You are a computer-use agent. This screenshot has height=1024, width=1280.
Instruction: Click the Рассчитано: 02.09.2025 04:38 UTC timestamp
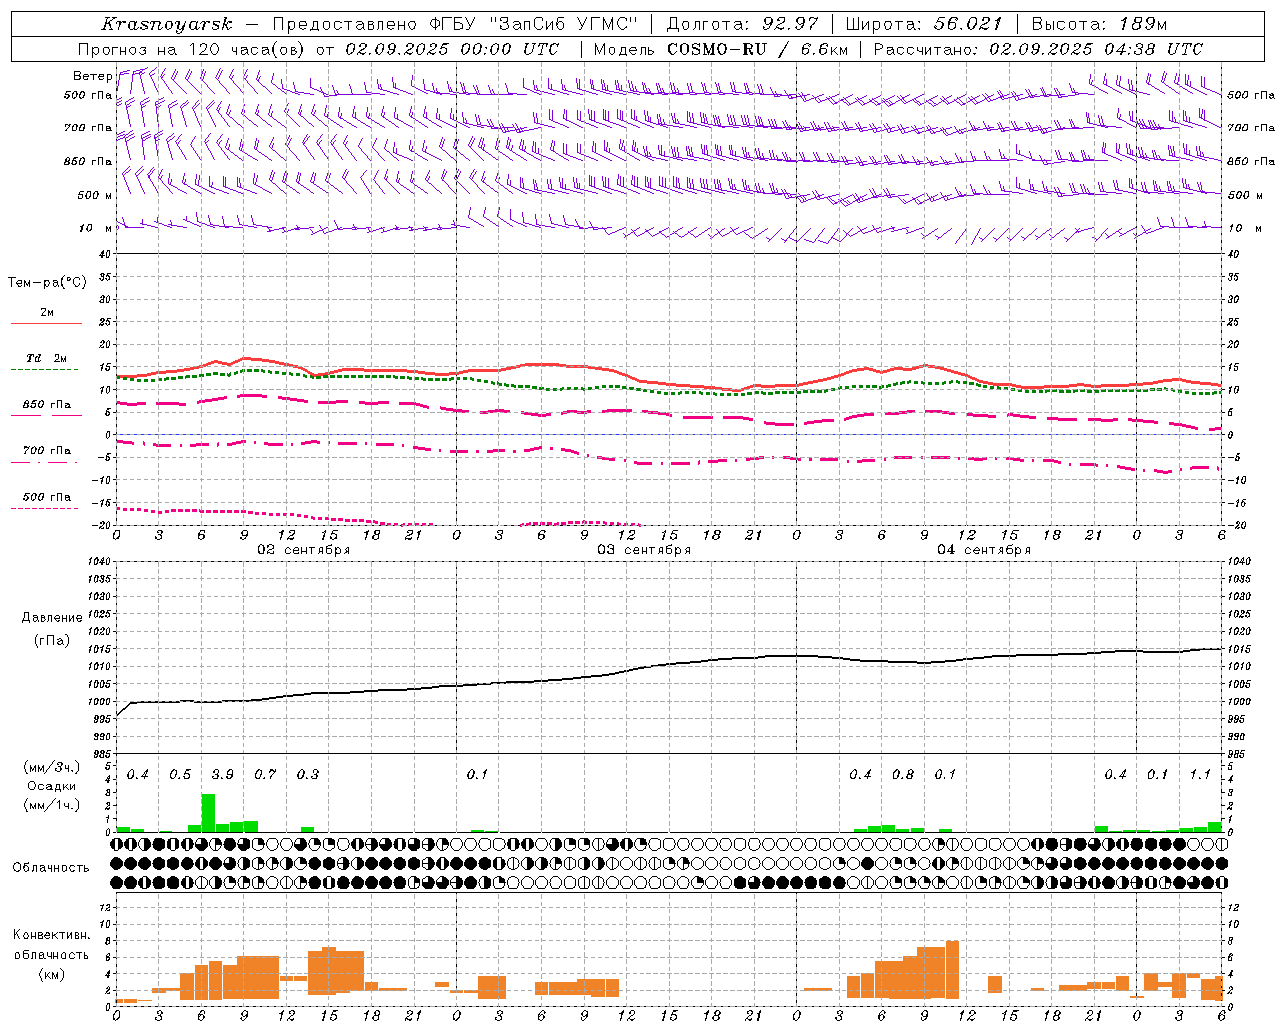coord(1038,48)
